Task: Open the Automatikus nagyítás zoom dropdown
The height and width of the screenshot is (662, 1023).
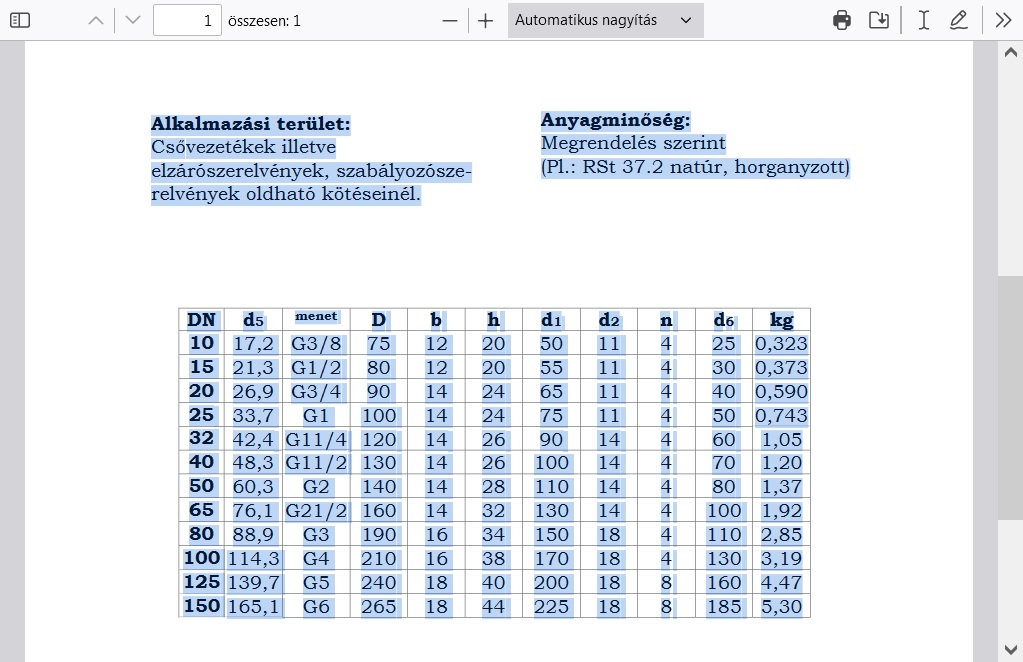Action: click(x=605, y=20)
